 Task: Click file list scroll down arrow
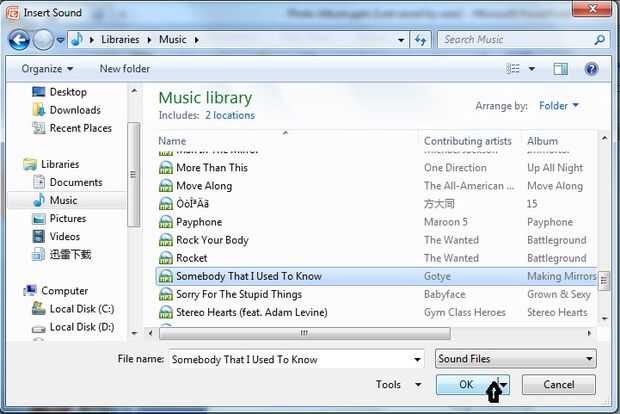[604, 318]
